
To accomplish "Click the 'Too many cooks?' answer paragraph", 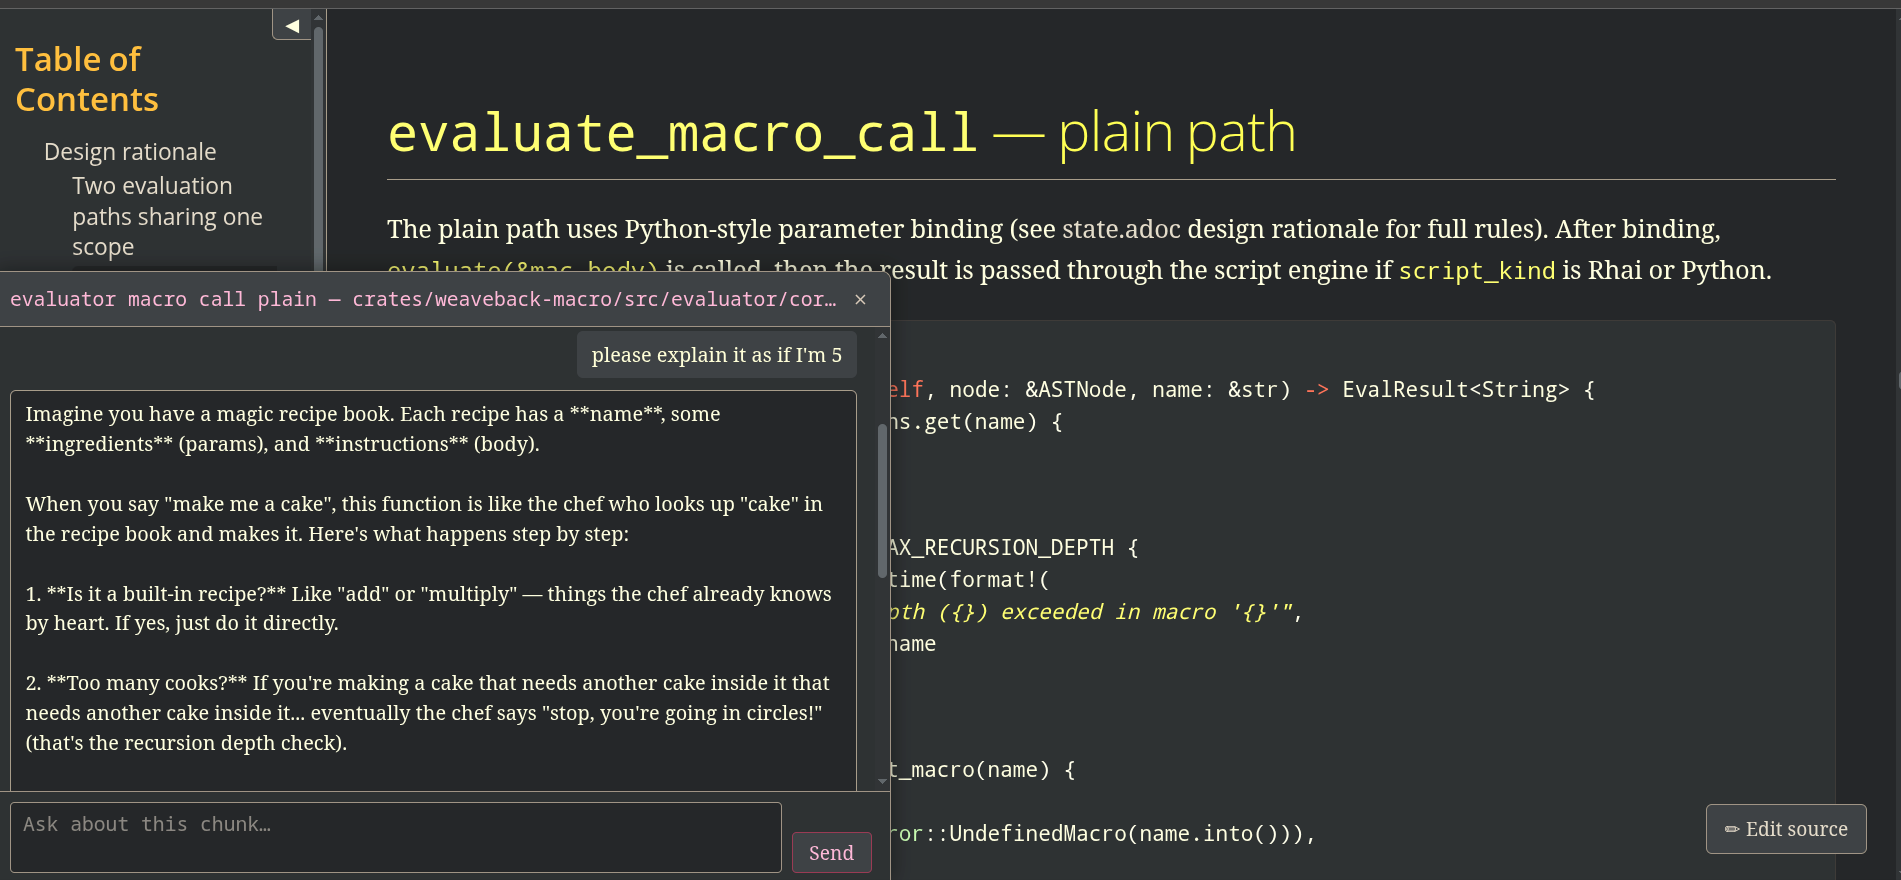I will pos(428,713).
